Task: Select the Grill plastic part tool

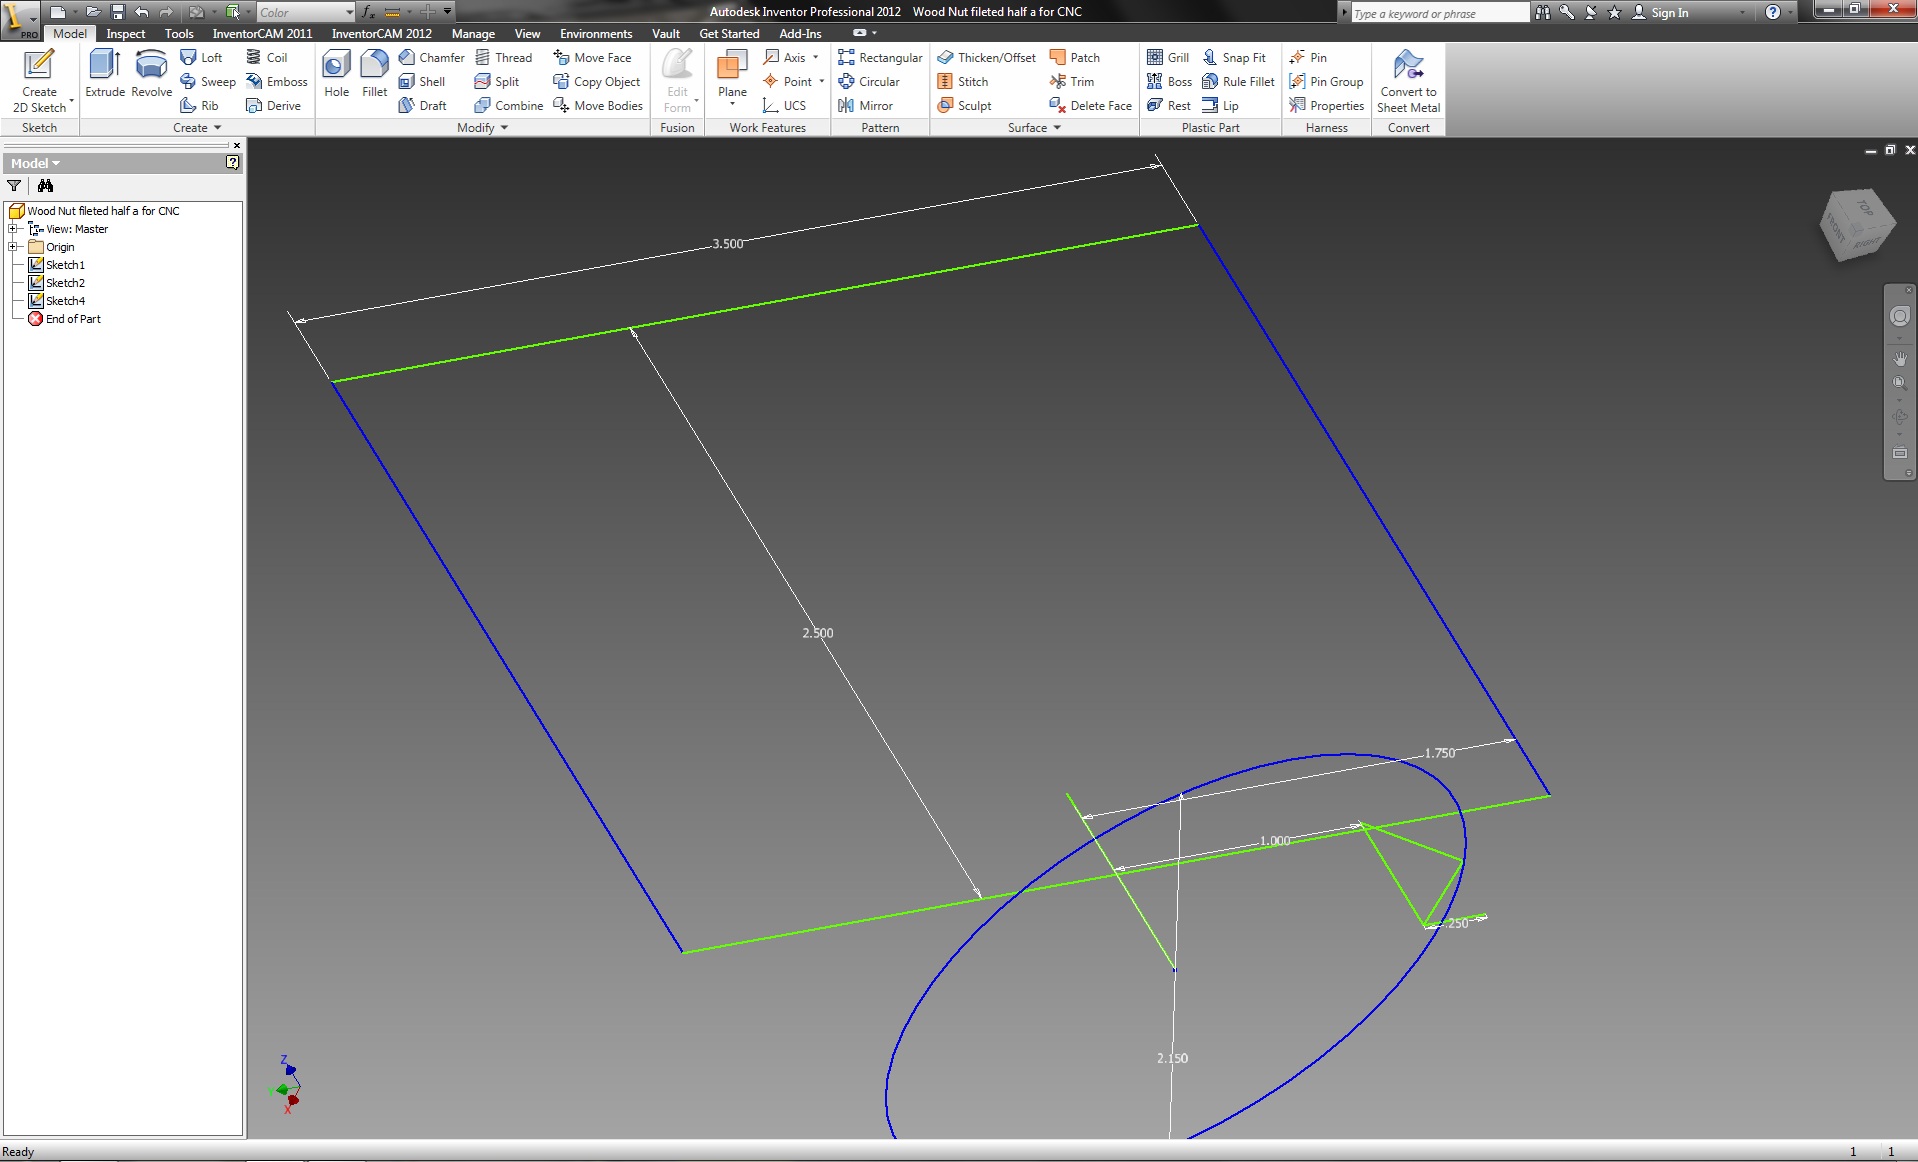Action: pyautogui.click(x=1168, y=57)
